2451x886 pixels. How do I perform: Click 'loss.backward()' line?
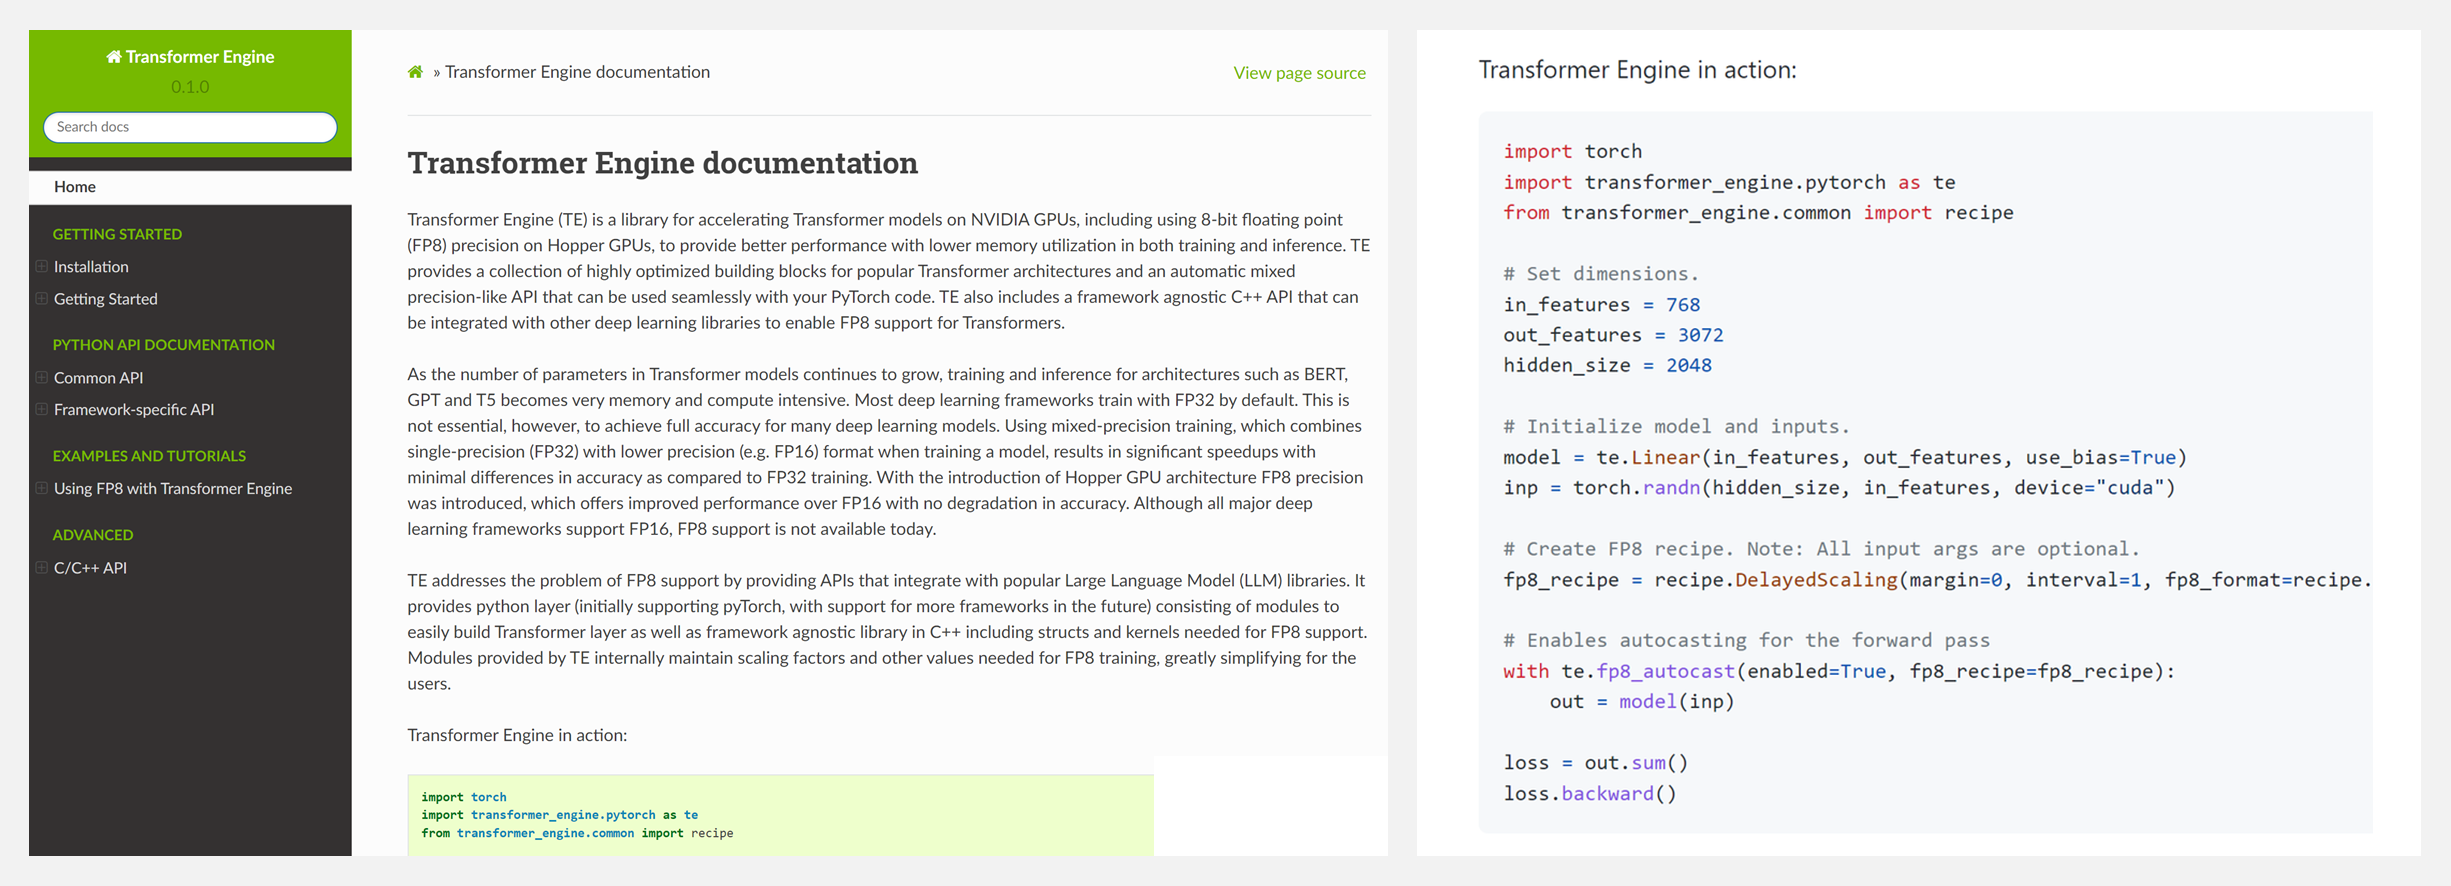click(x=1589, y=794)
